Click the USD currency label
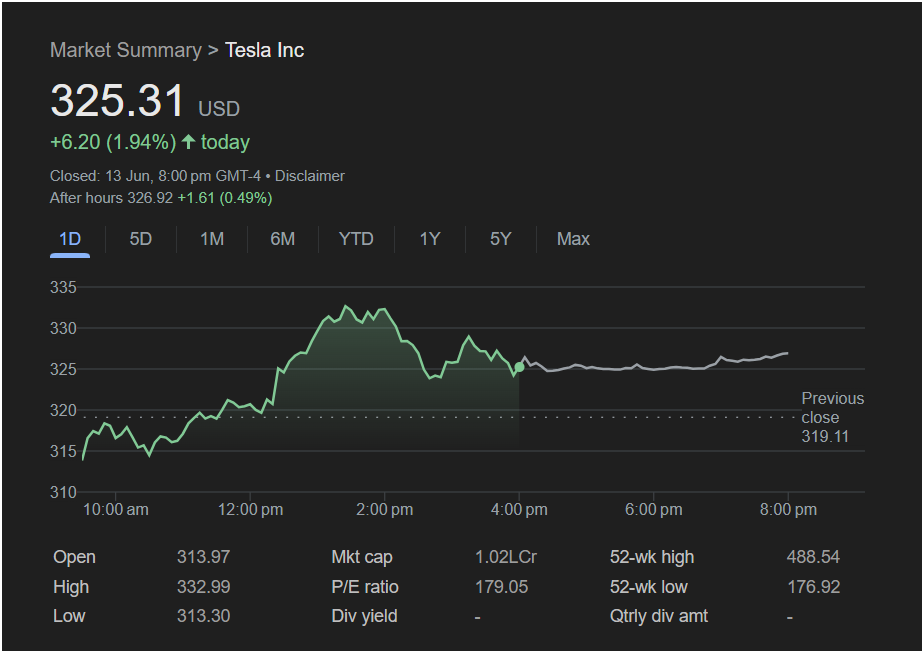Image resolution: width=924 pixels, height=653 pixels. [219, 109]
